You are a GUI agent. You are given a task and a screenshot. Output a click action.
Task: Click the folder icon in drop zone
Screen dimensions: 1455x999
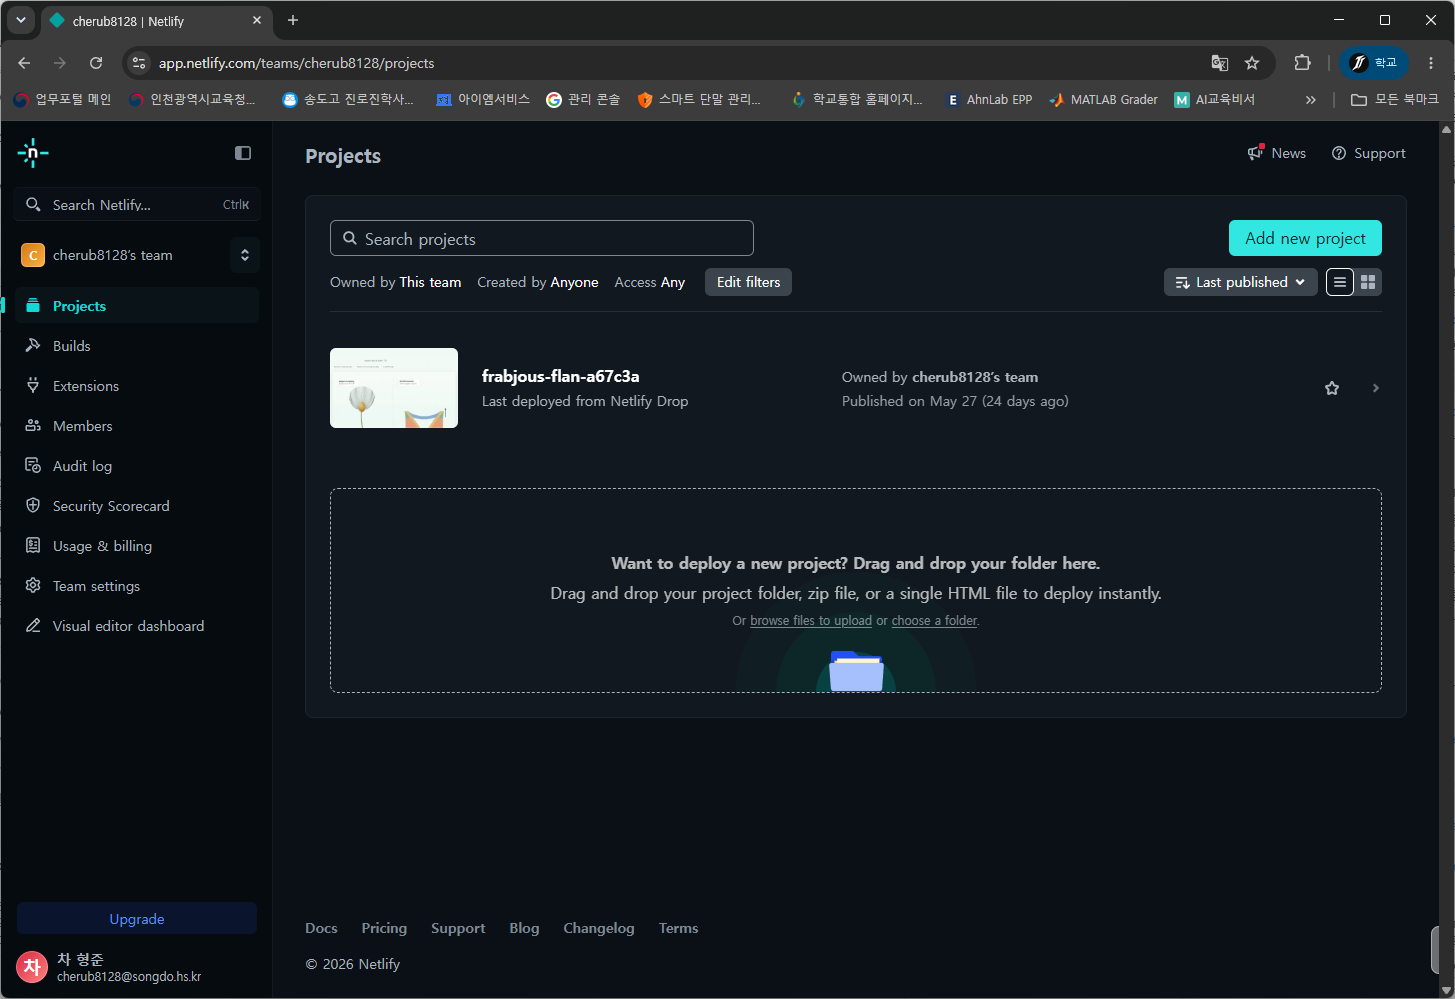coord(856,671)
